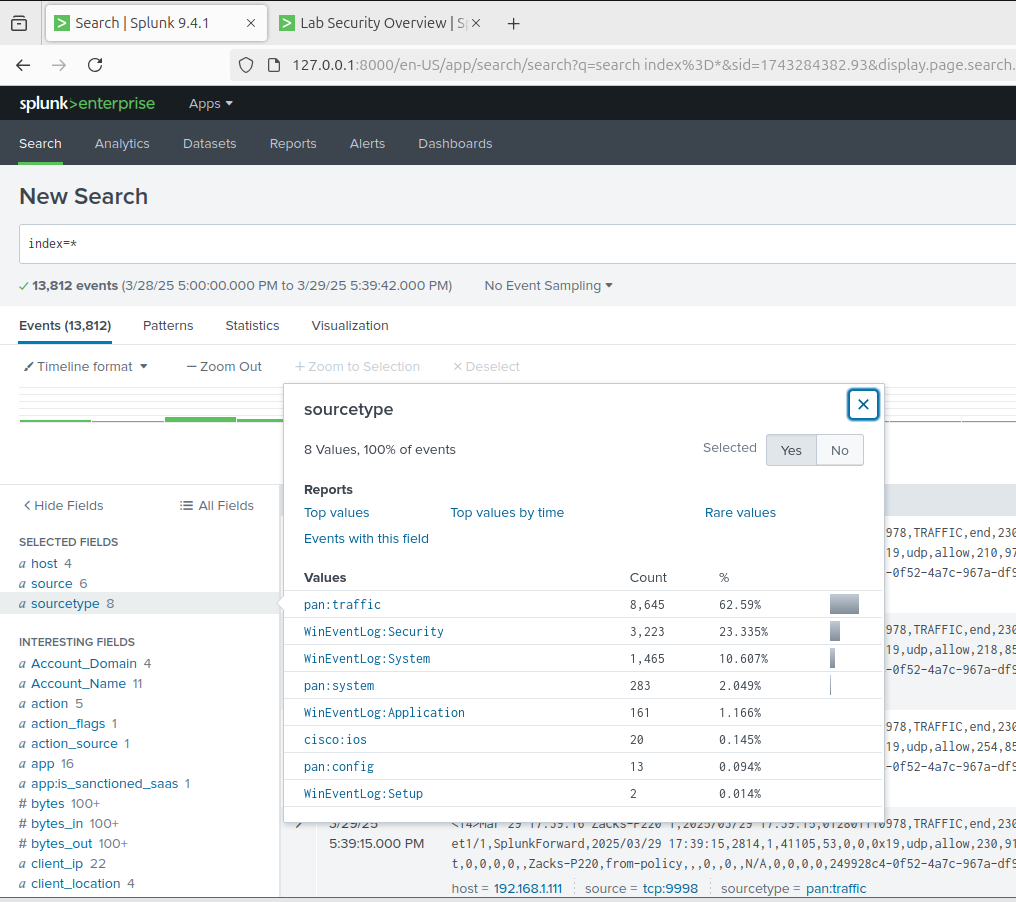This screenshot has height=902, width=1016.
Task: Close the sourcetype field popup
Action: click(x=863, y=404)
